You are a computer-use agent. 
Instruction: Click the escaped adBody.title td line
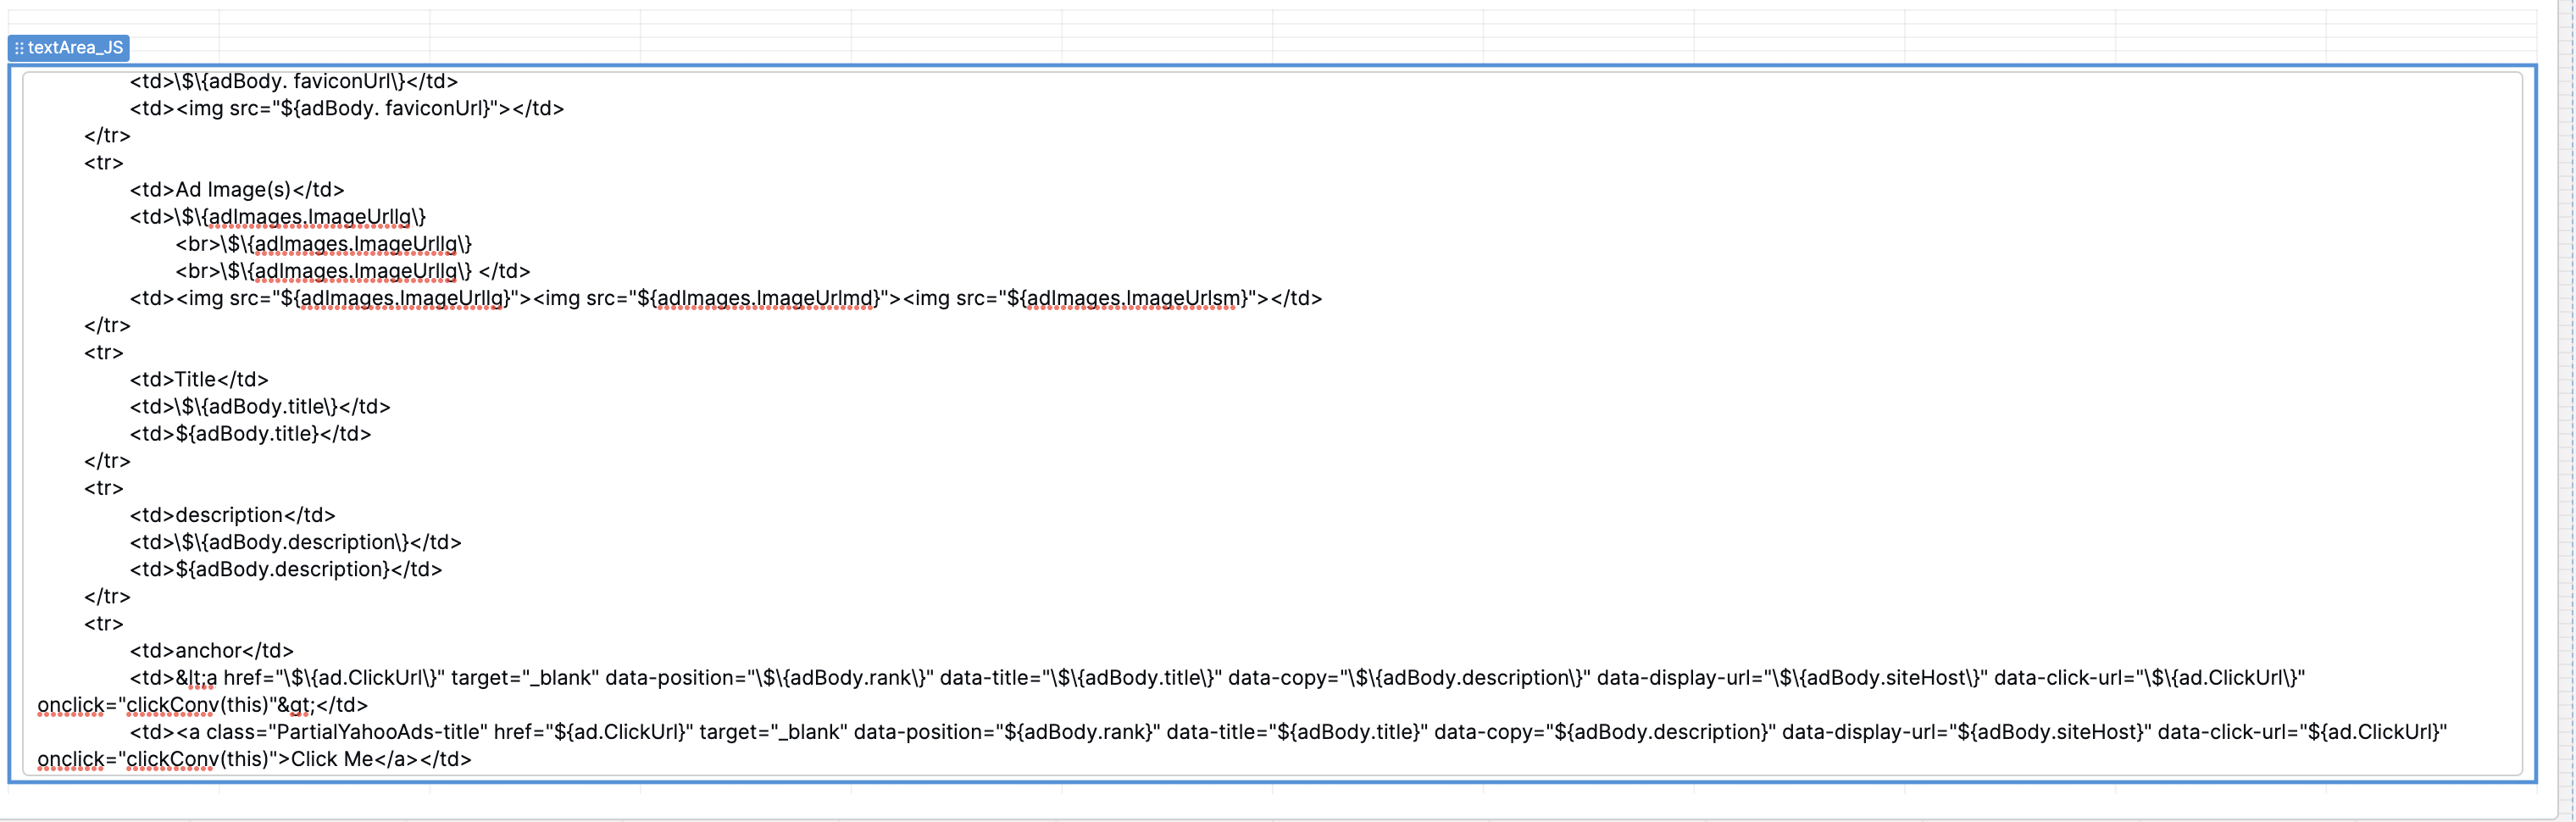pyautogui.click(x=260, y=406)
